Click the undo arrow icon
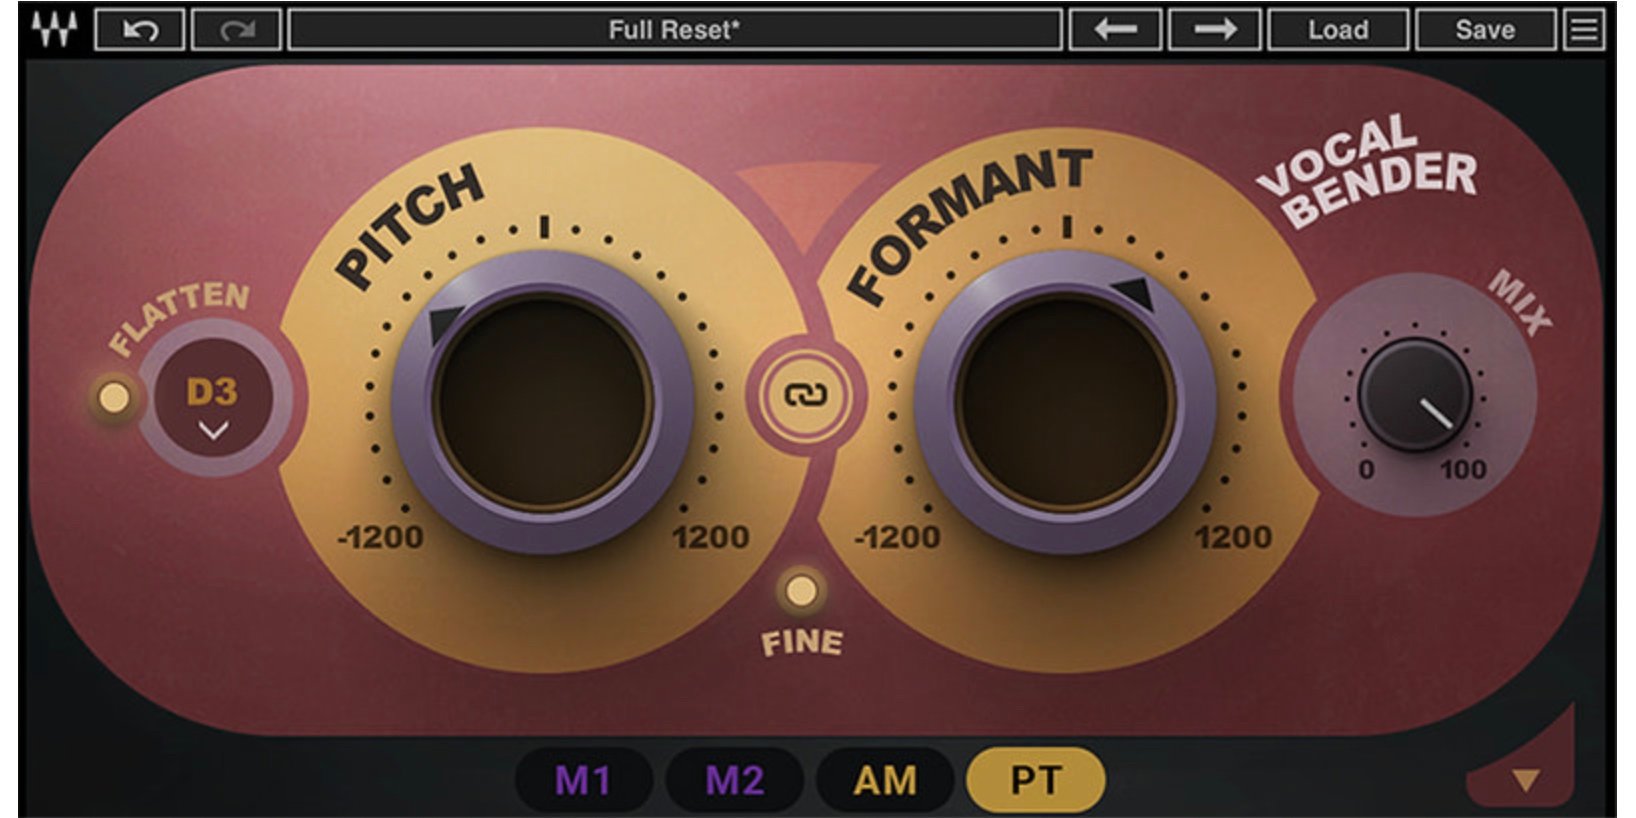Screen dimensions: 1636x818 (x=140, y=30)
